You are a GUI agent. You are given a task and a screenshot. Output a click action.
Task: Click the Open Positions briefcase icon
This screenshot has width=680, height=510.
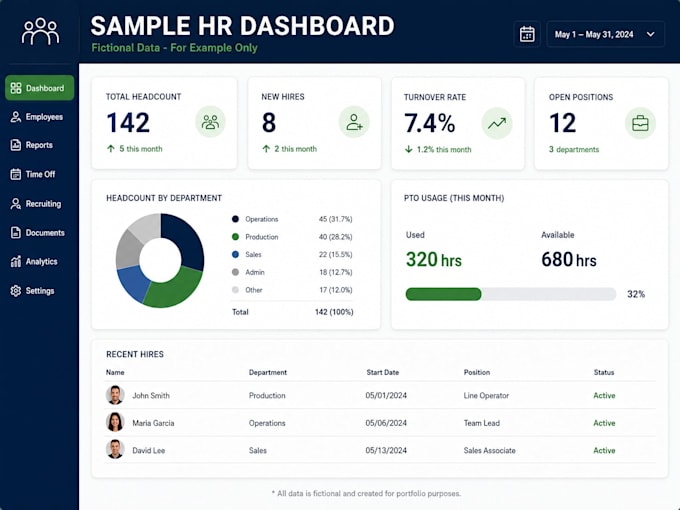[x=640, y=124]
